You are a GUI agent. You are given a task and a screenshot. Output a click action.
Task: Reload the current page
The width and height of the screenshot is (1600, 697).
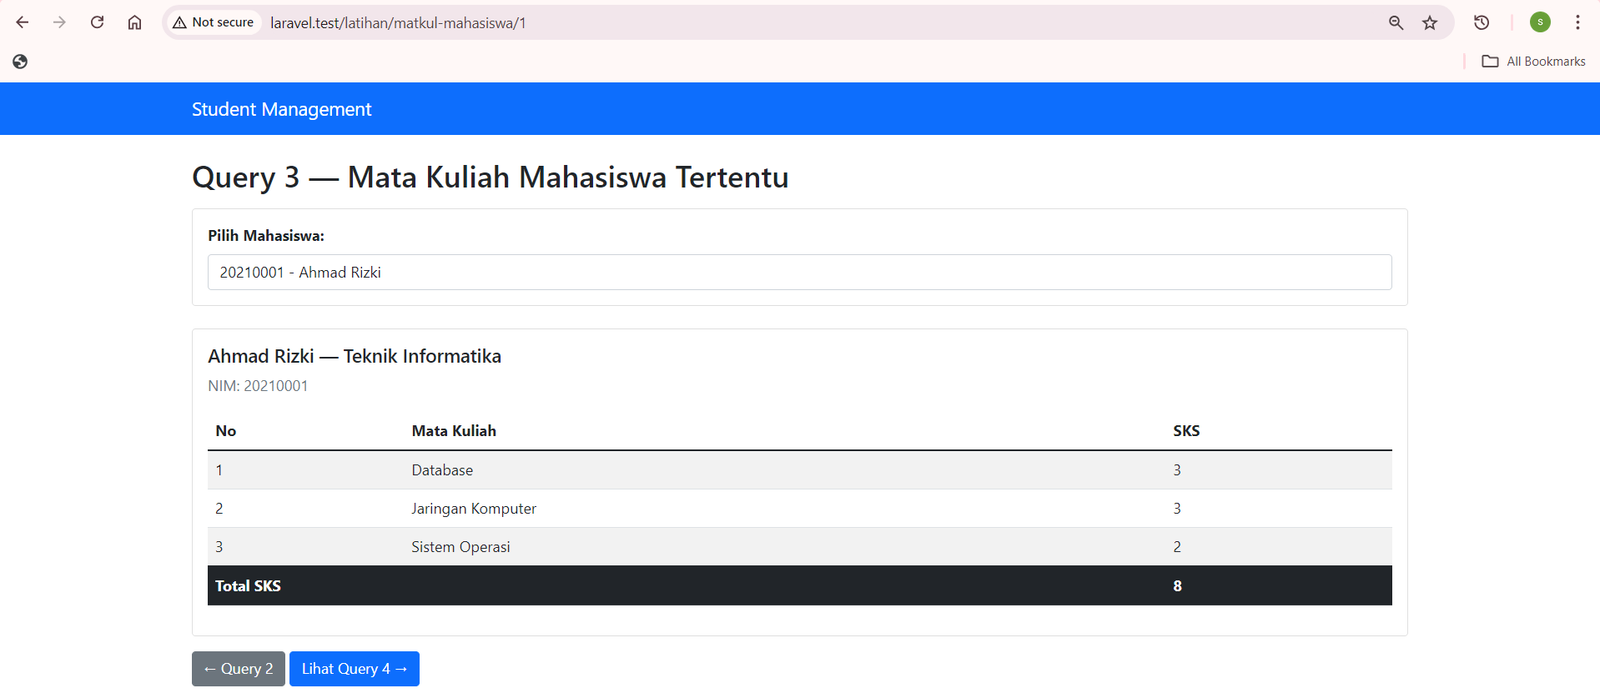(x=97, y=22)
